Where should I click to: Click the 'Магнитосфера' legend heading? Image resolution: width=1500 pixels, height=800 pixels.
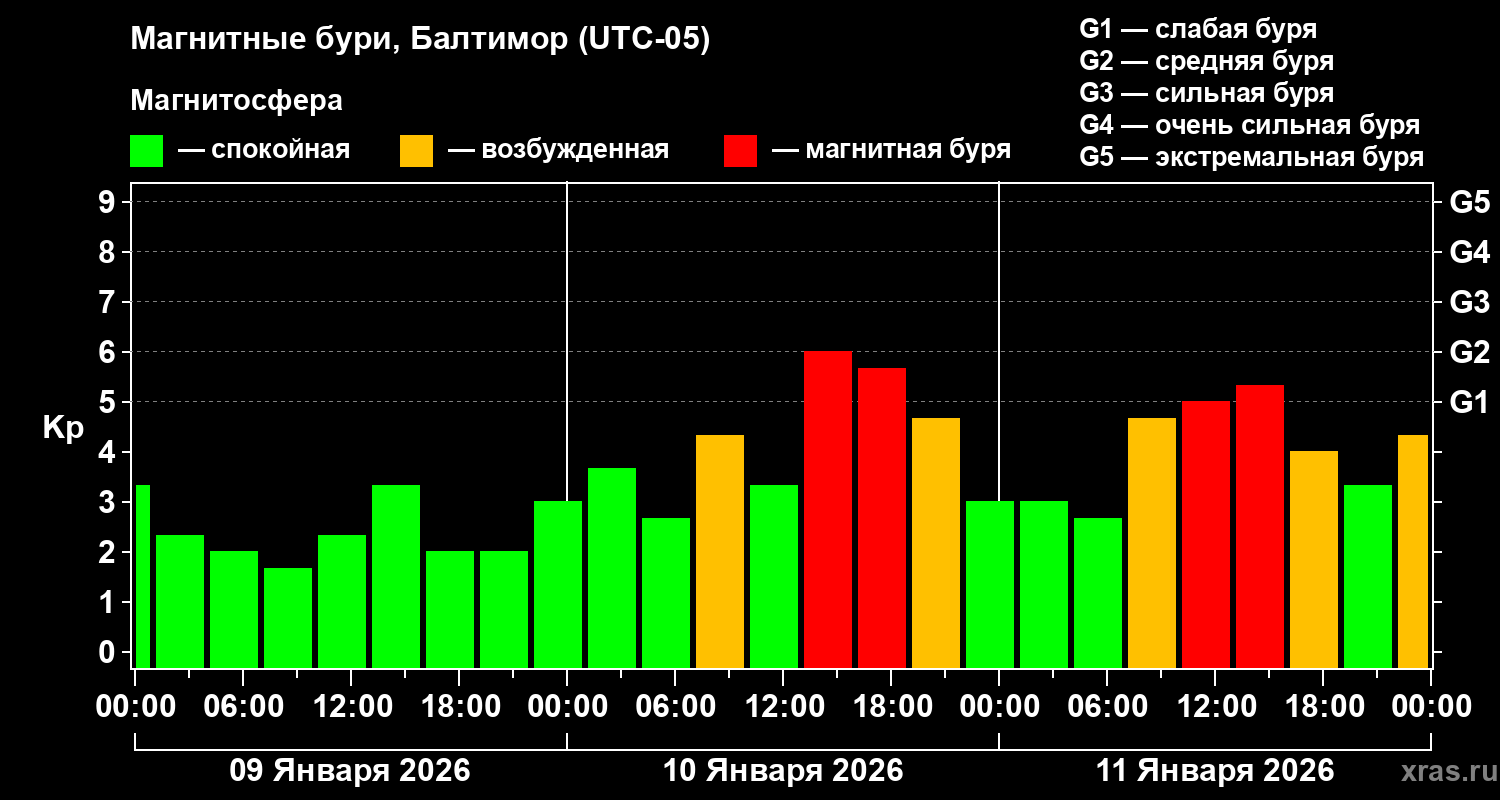(x=236, y=101)
